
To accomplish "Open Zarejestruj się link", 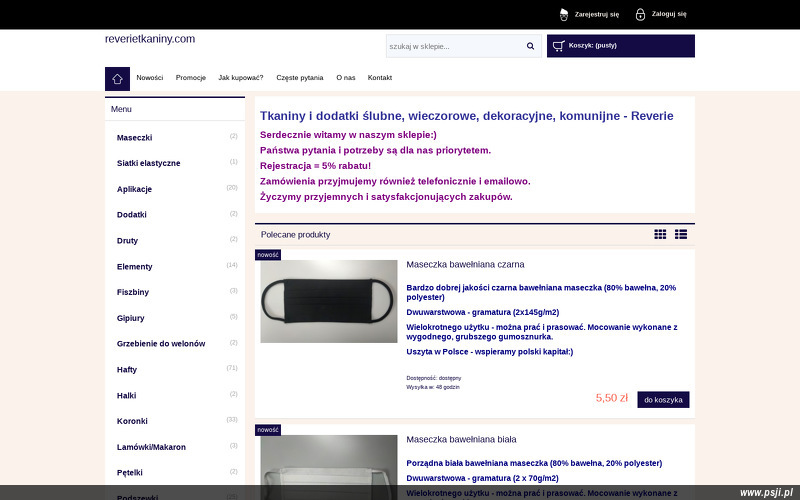I will pyautogui.click(x=596, y=14).
